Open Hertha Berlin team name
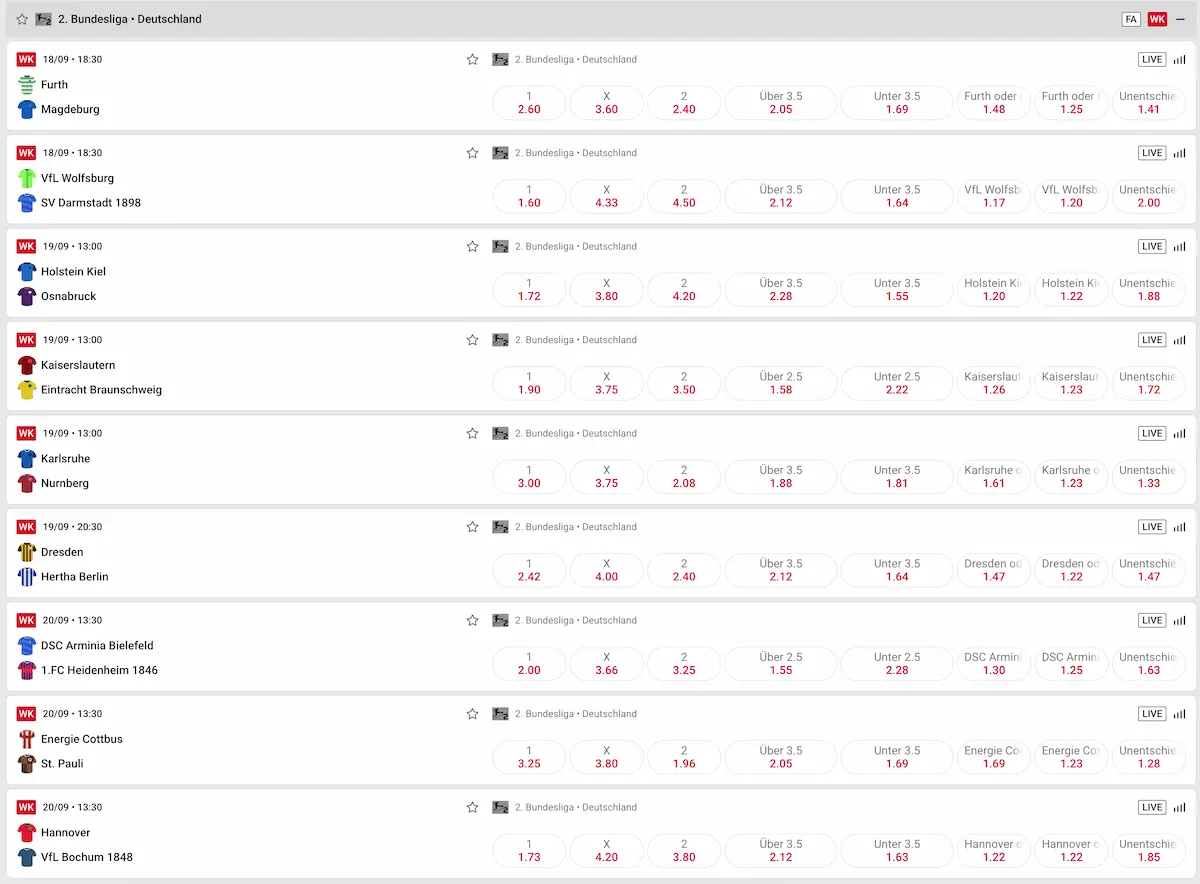Viewport: 1200px width, 884px height. (75, 577)
